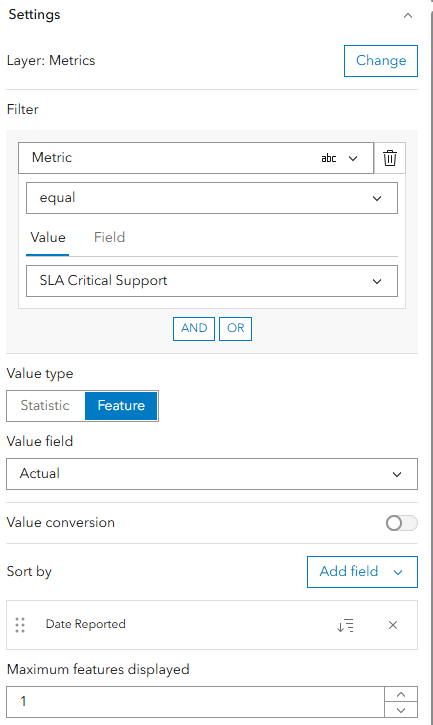Click the Maximum features displayed input box
The image size is (433, 725).
(x=195, y=702)
